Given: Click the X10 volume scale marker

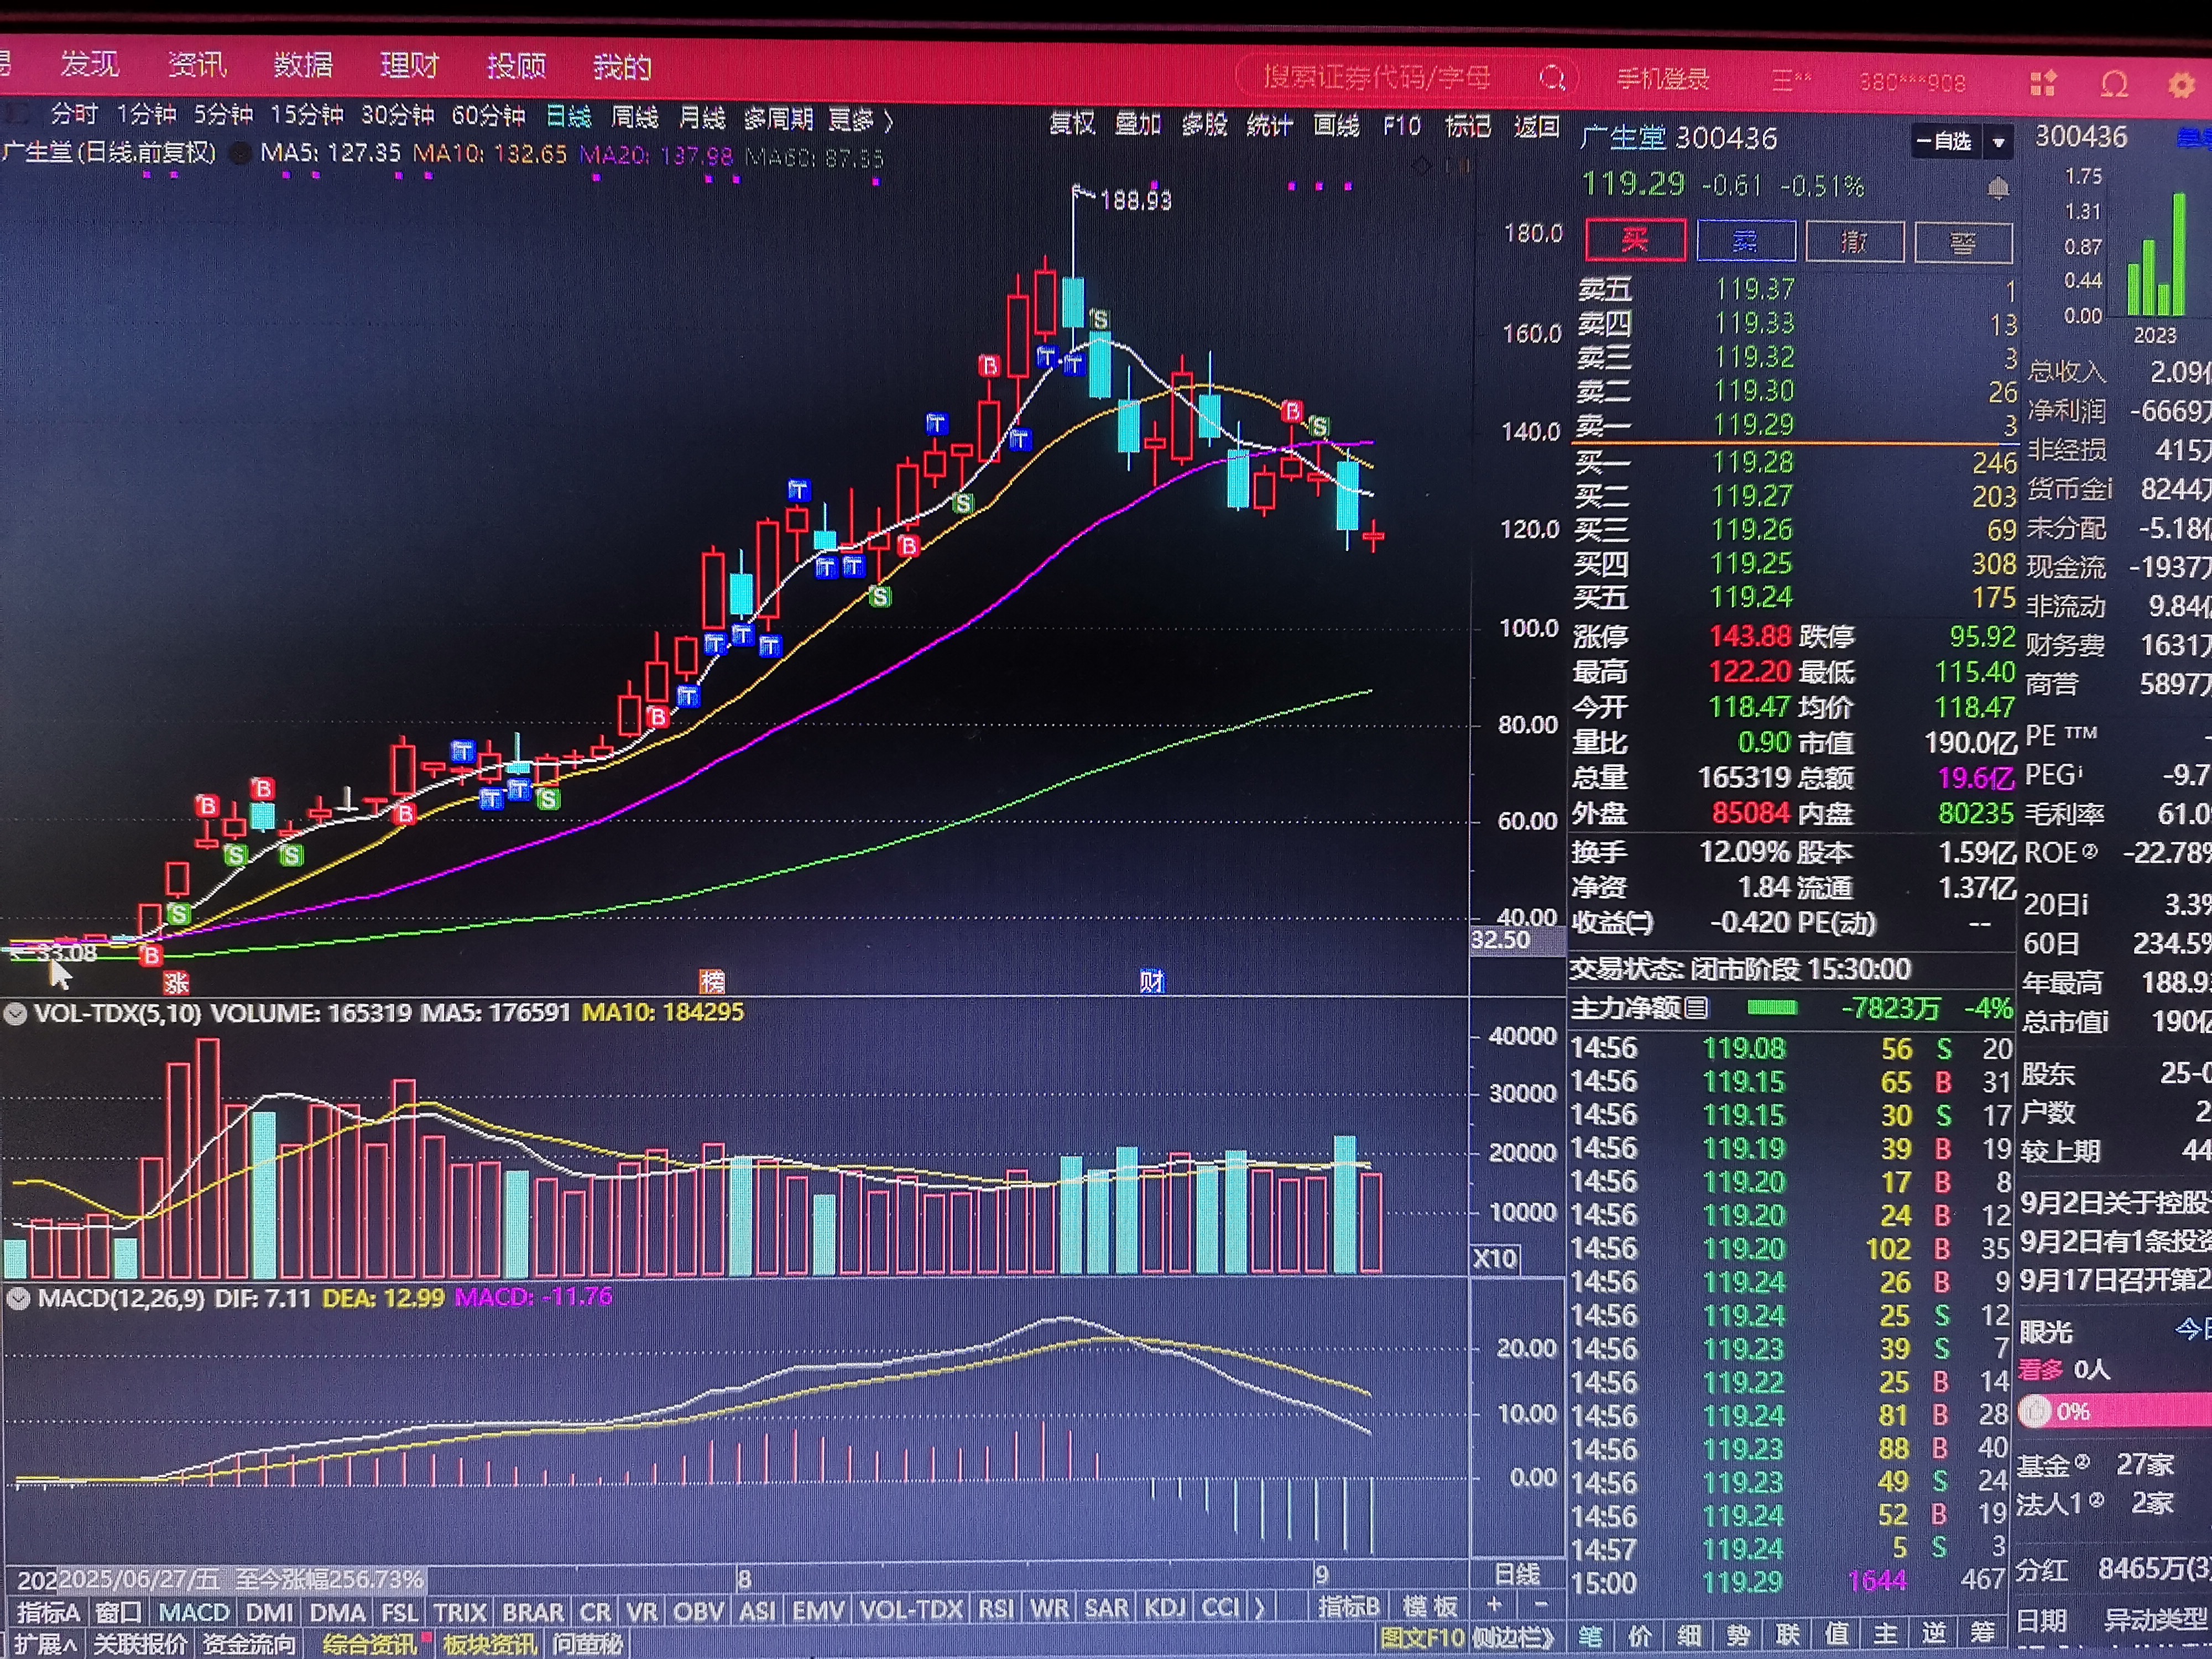Looking at the screenshot, I should point(1495,1258).
